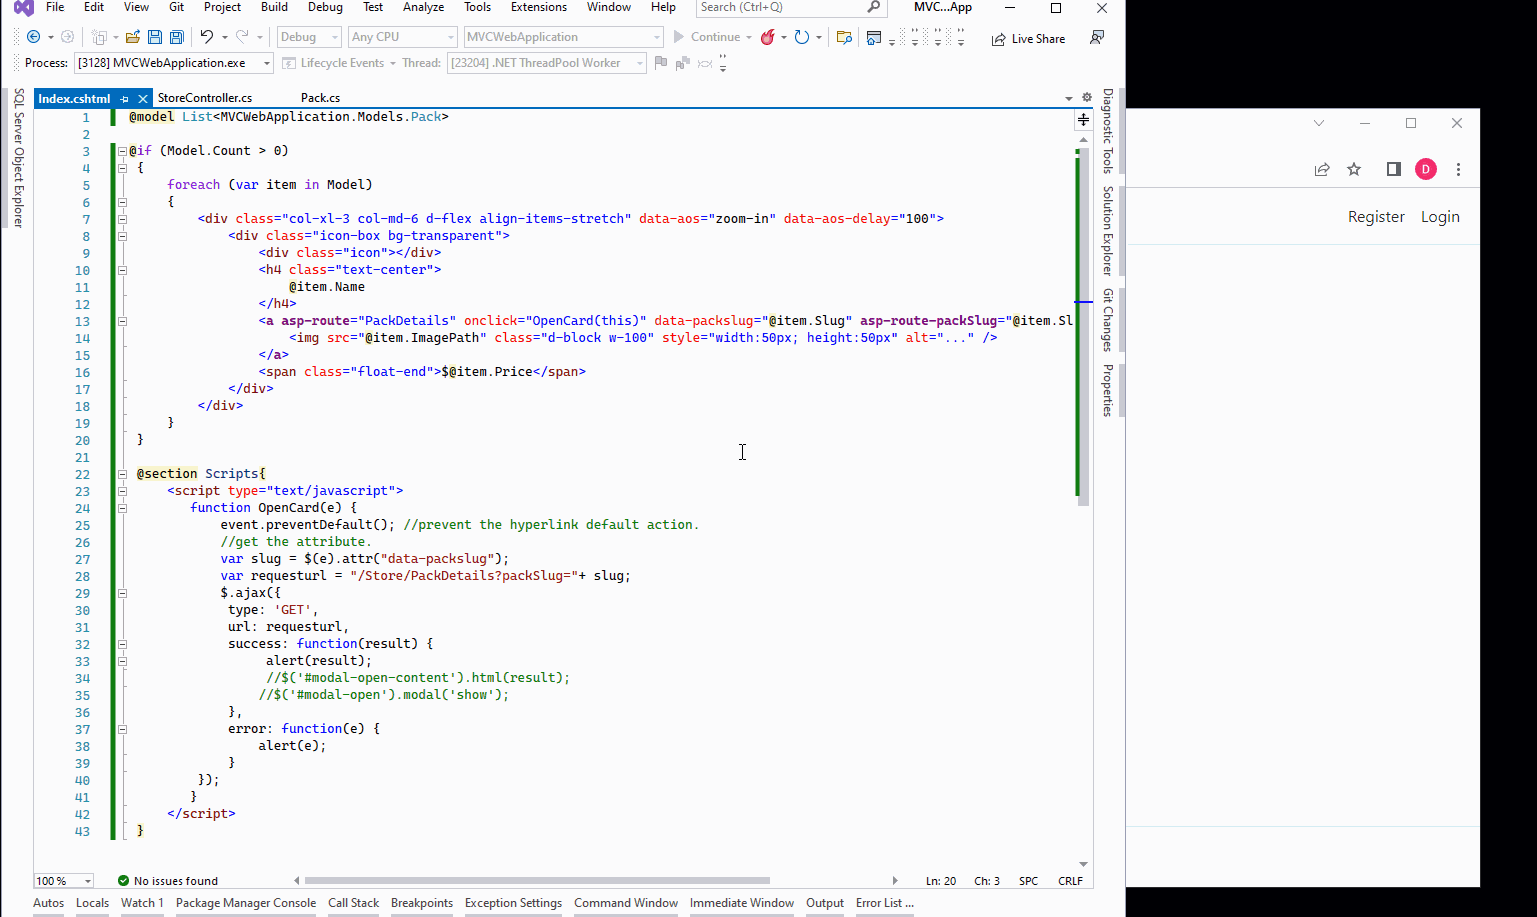The image size is (1537, 917).
Task: Switch to the Pack.cs tab
Action: pos(320,98)
